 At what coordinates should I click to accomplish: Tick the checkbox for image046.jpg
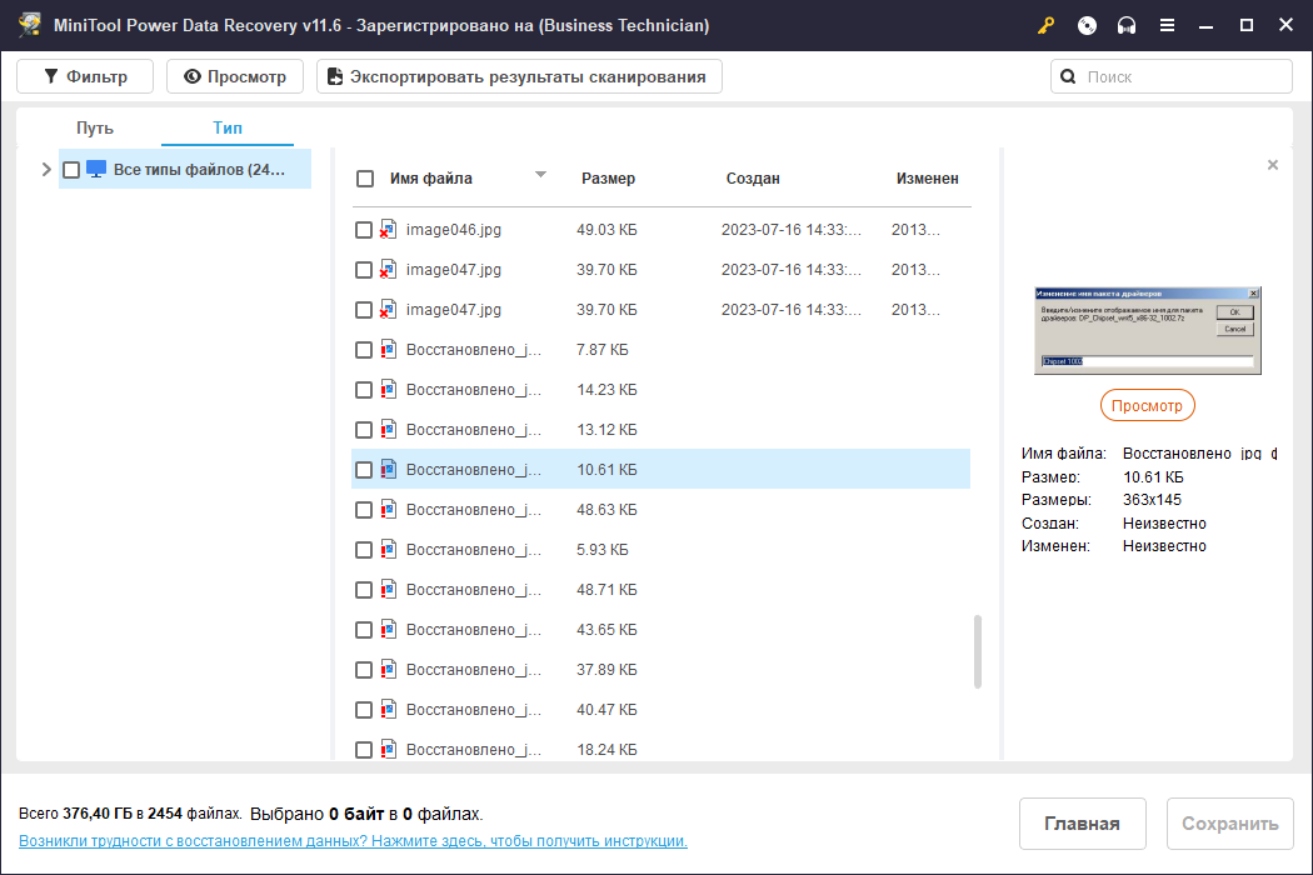click(364, 230)
